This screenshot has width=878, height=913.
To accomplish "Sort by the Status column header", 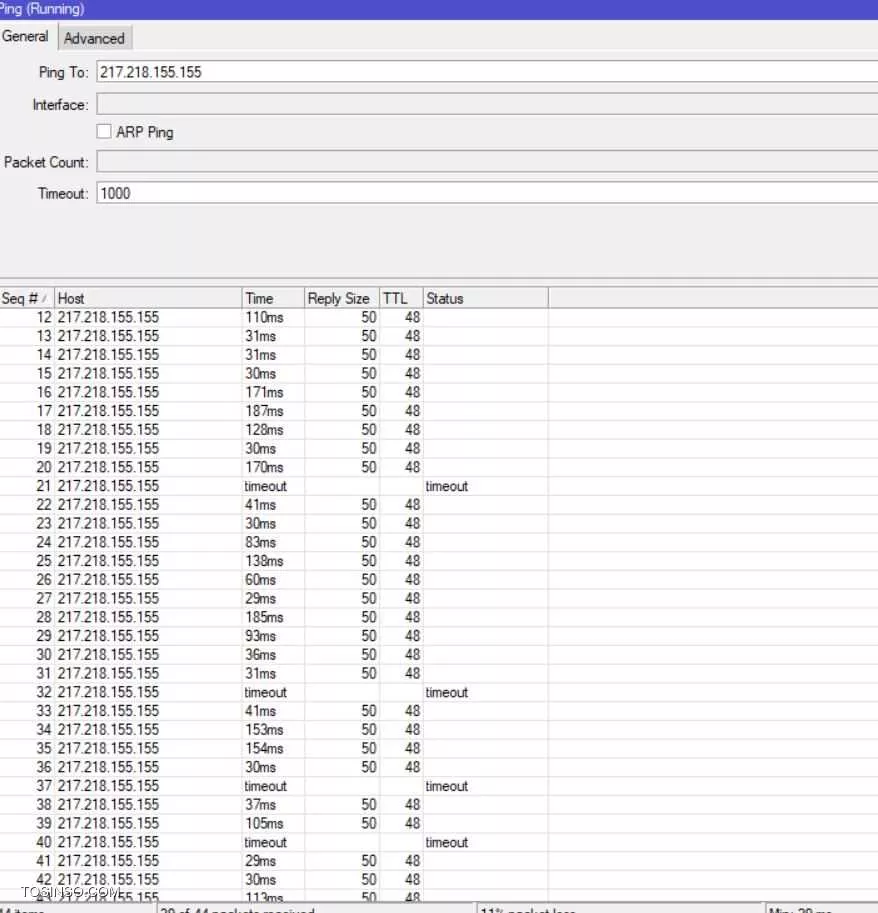I will click(x=484, y=298).
